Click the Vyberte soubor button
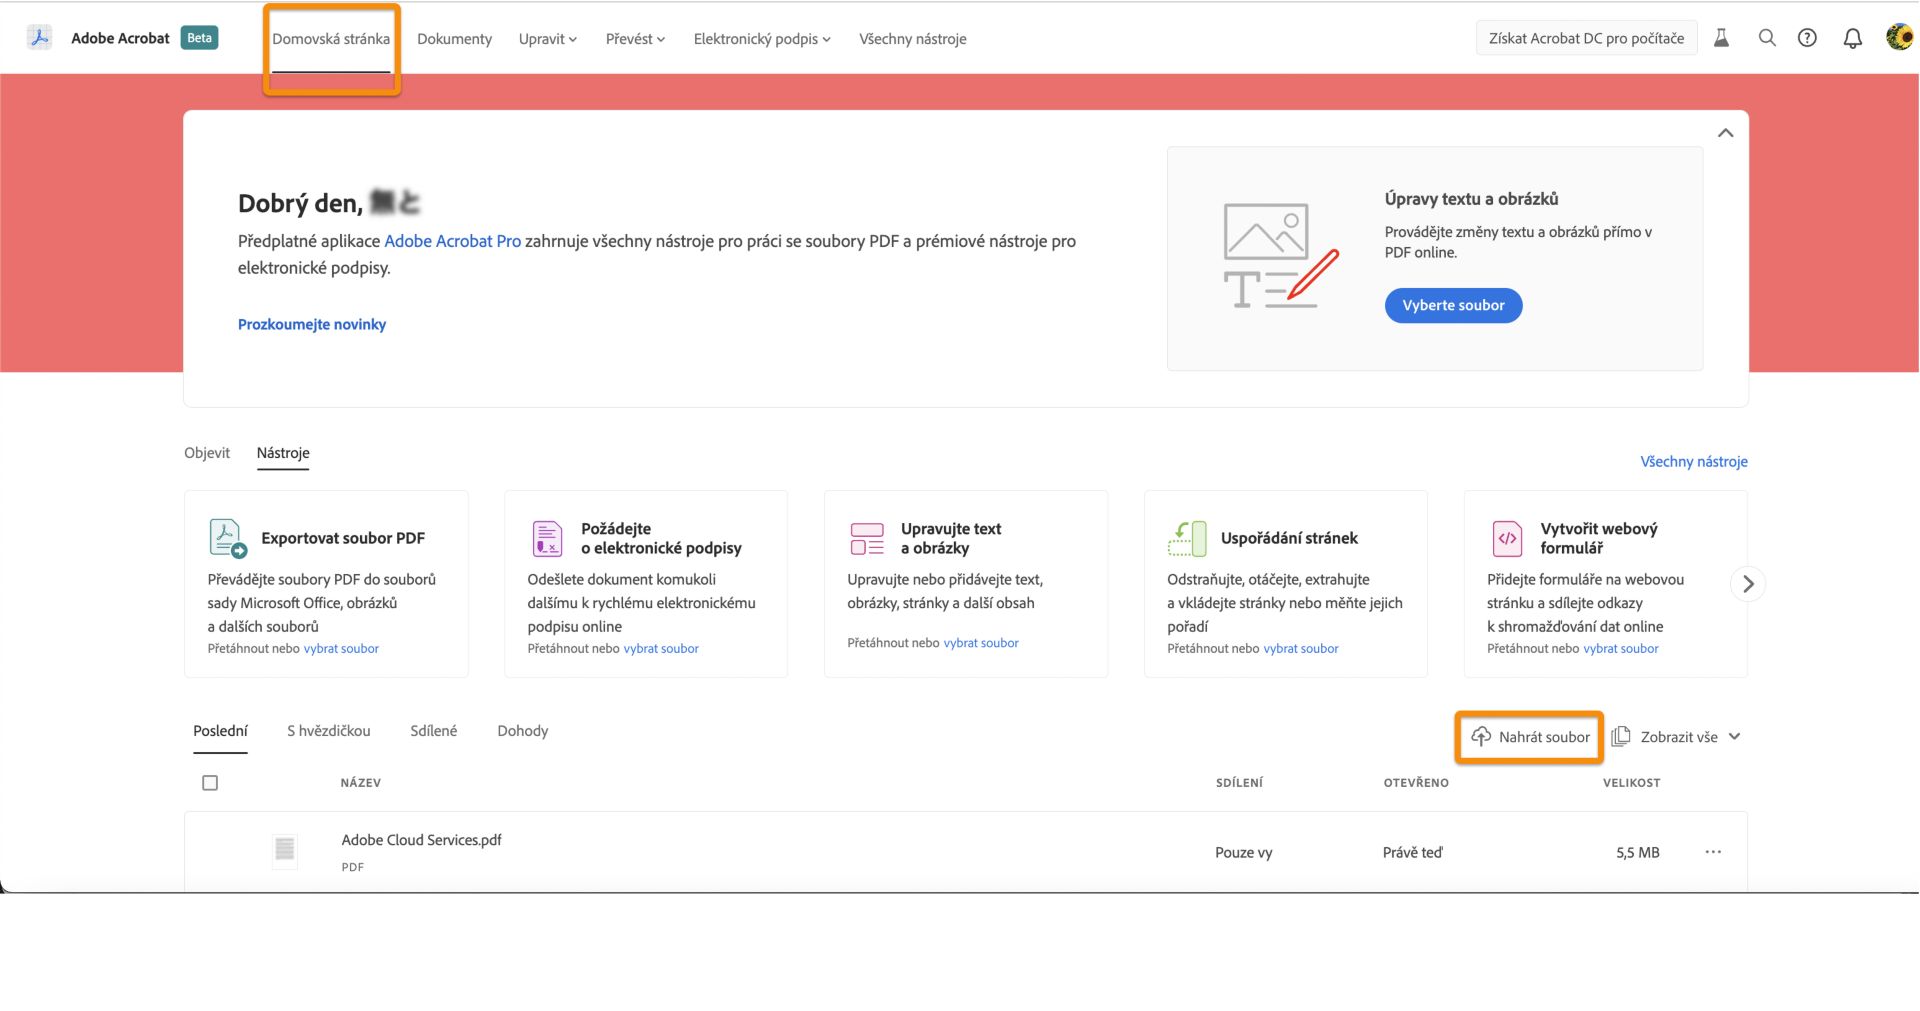Image resolution: width=1920 pixels, height=1011 pixels. [1453, 306]
